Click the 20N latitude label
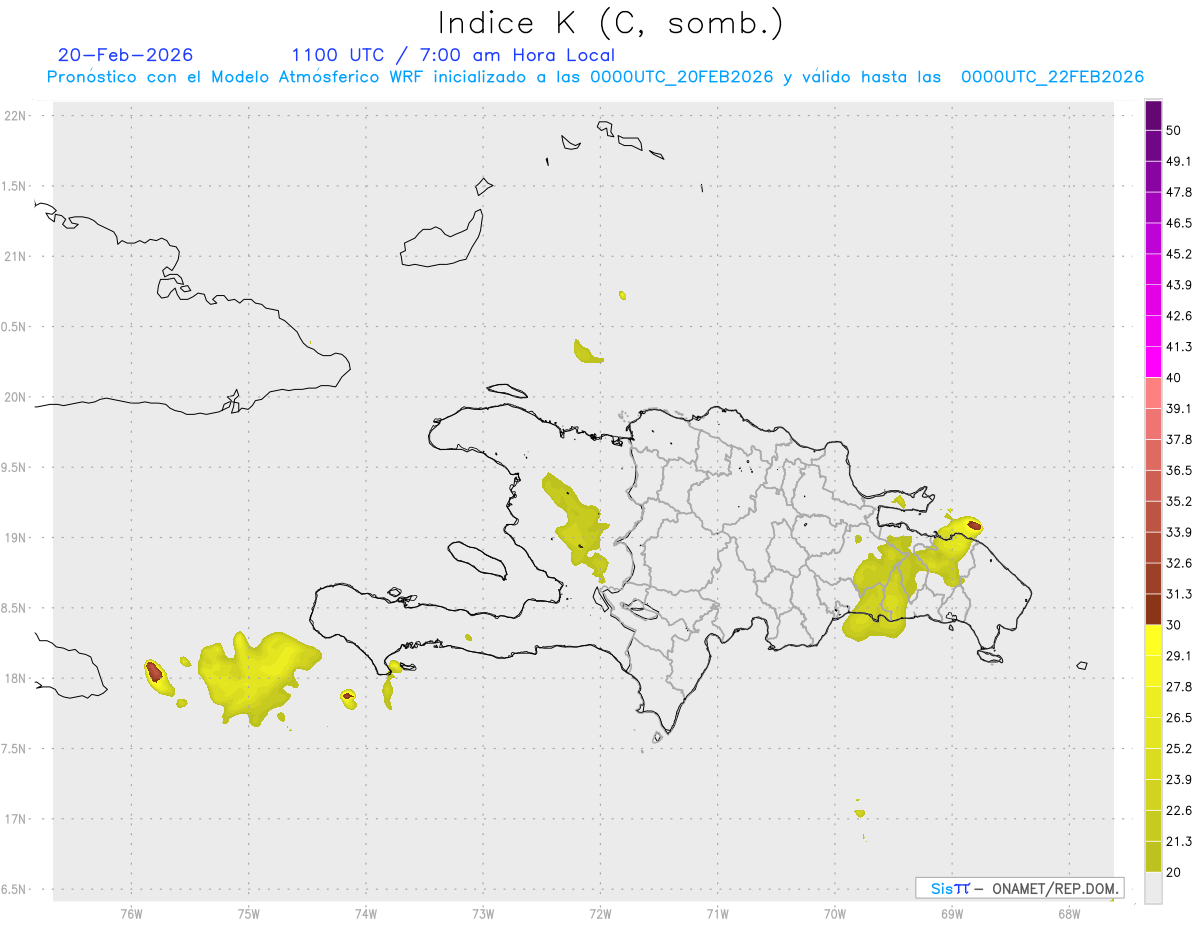The height and width of the screenshot is (927, 1200). pyautogui.click(x=15, y=397)
